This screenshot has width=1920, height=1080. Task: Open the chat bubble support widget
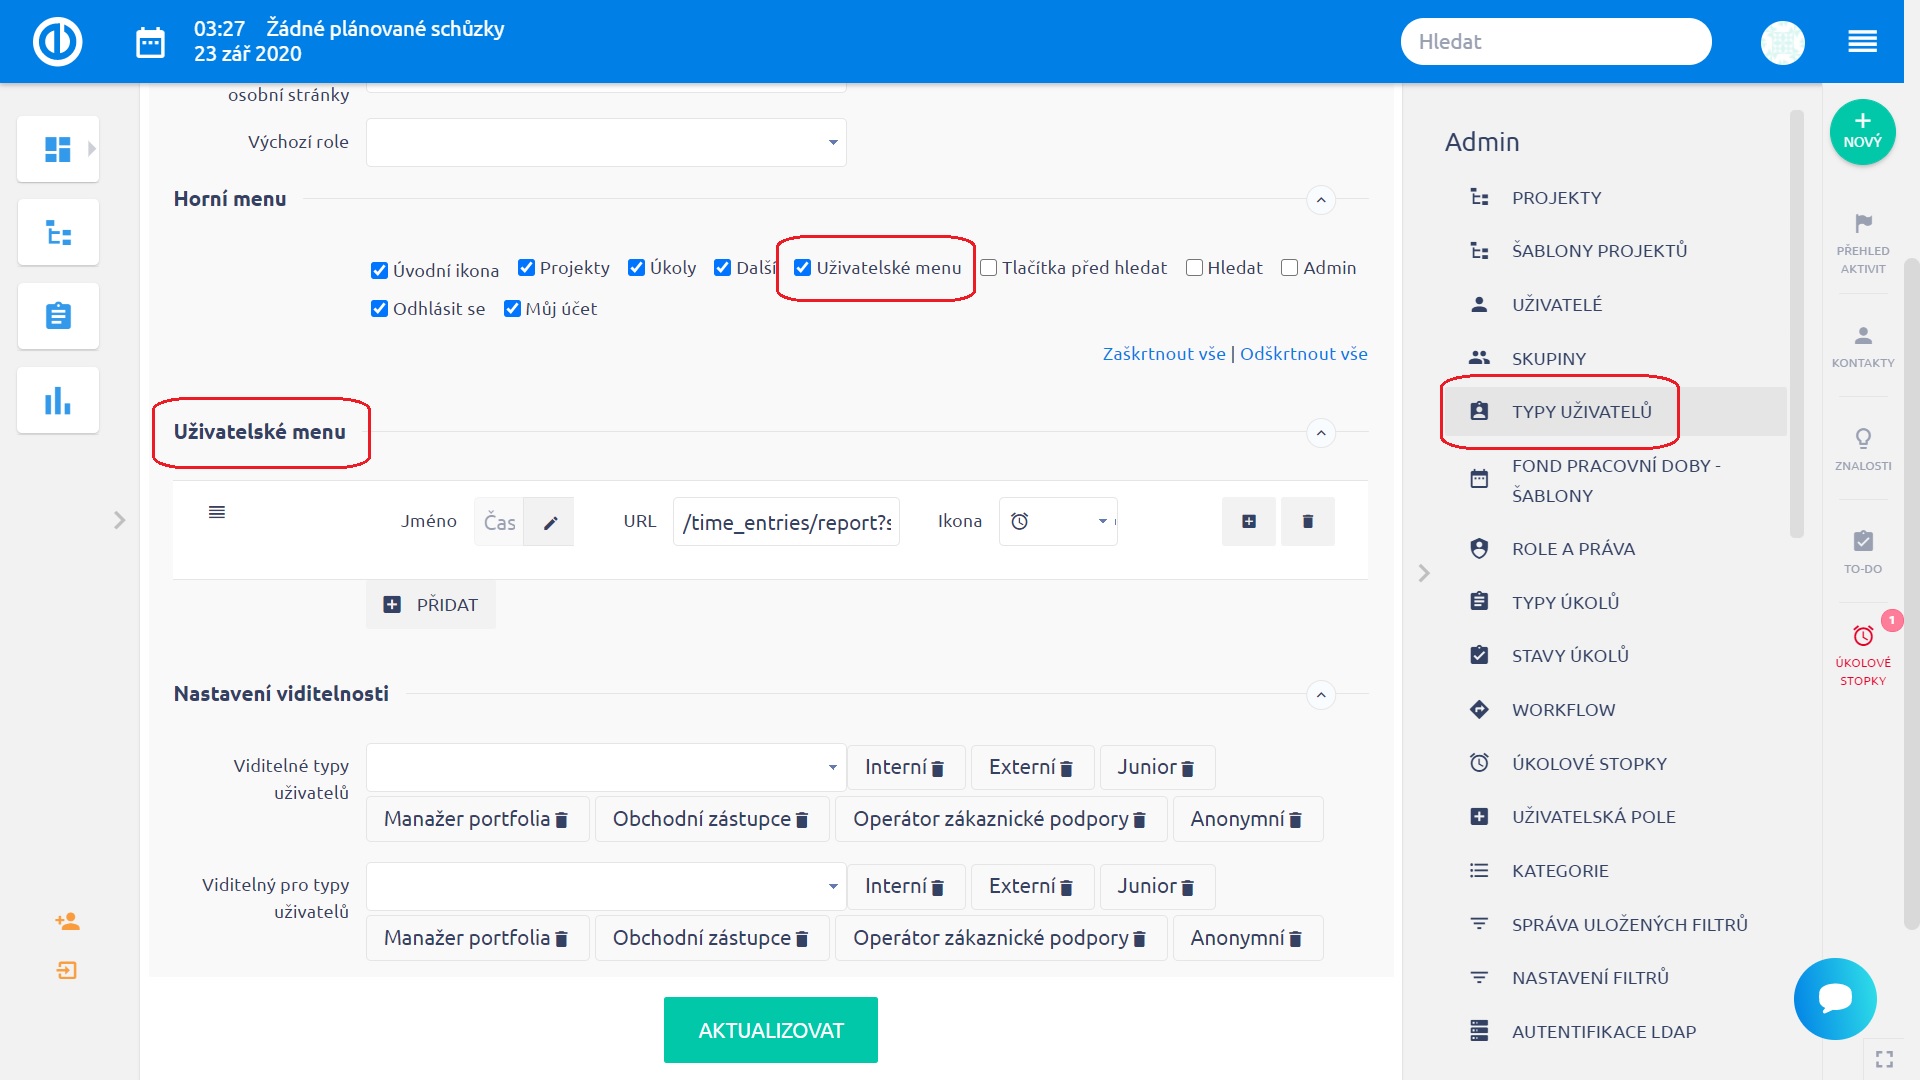tap(1835, 998)
